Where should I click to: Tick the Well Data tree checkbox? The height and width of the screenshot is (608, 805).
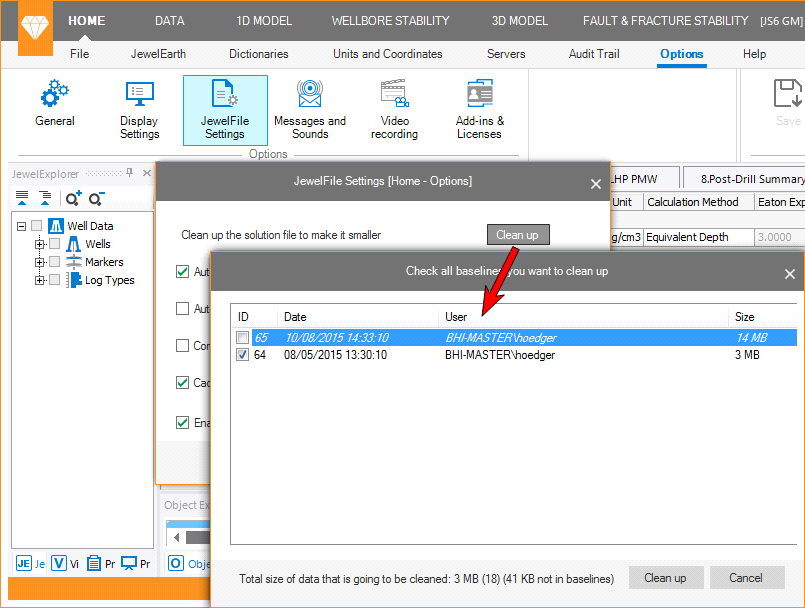[x=37, y=226]
